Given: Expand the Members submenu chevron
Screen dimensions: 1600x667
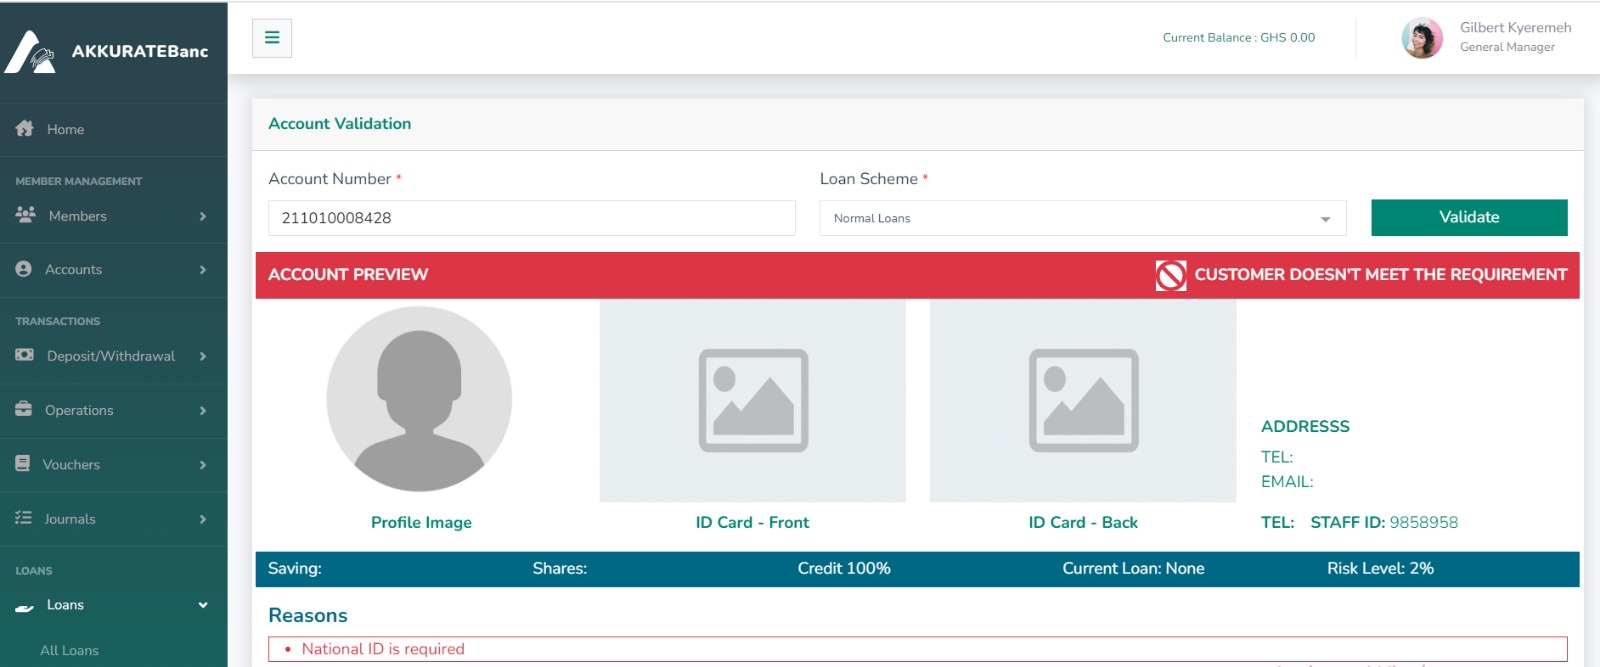Looking at the screenshot, I should pos(203,216).
